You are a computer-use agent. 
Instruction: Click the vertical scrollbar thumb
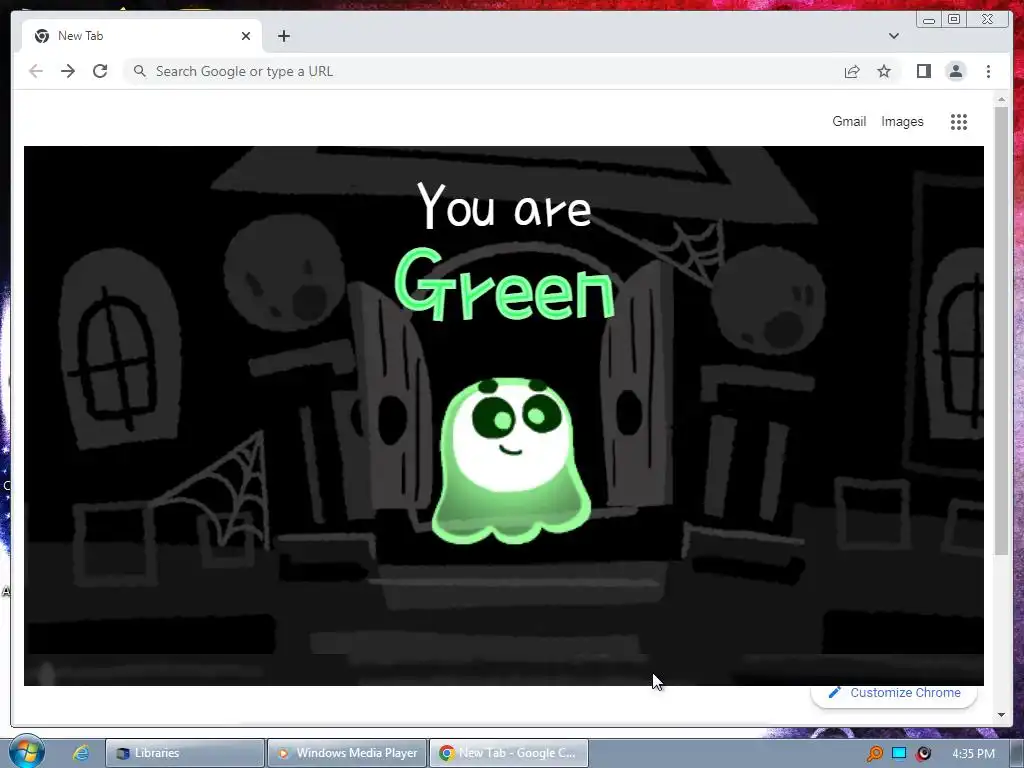point(1001,331)
